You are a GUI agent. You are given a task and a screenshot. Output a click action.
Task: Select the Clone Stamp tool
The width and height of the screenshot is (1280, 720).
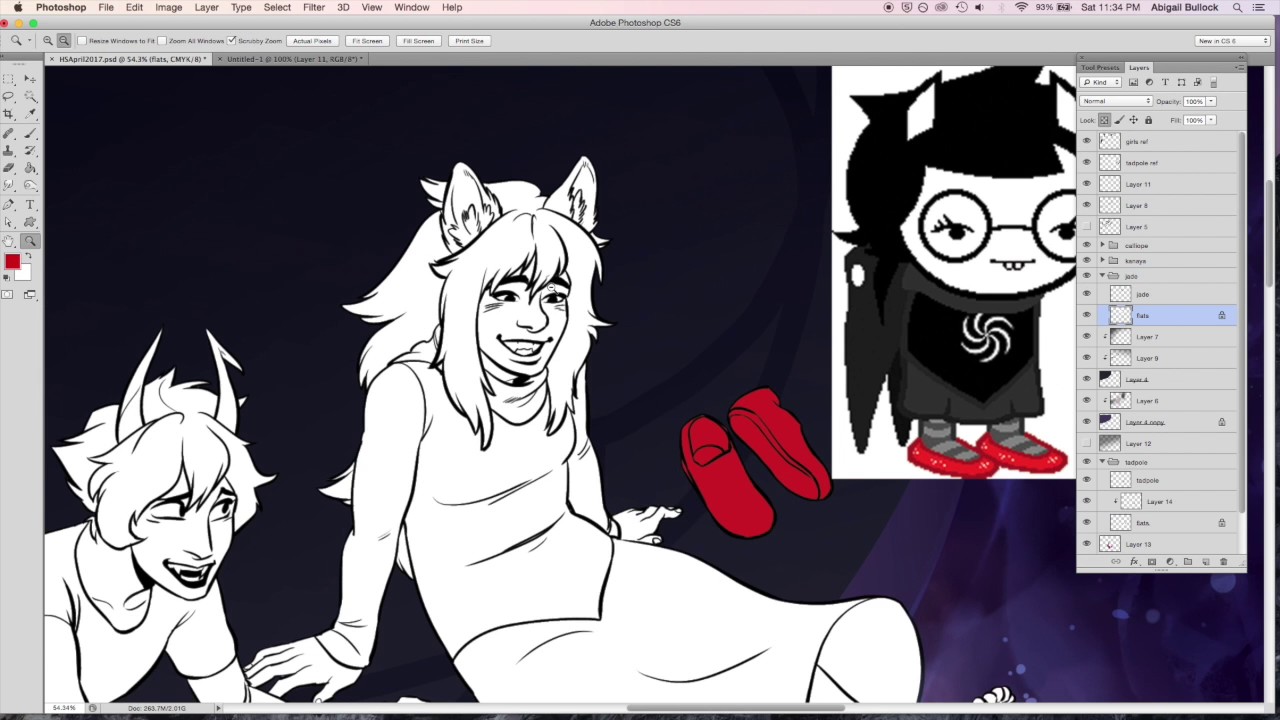(x=8, y=150)
